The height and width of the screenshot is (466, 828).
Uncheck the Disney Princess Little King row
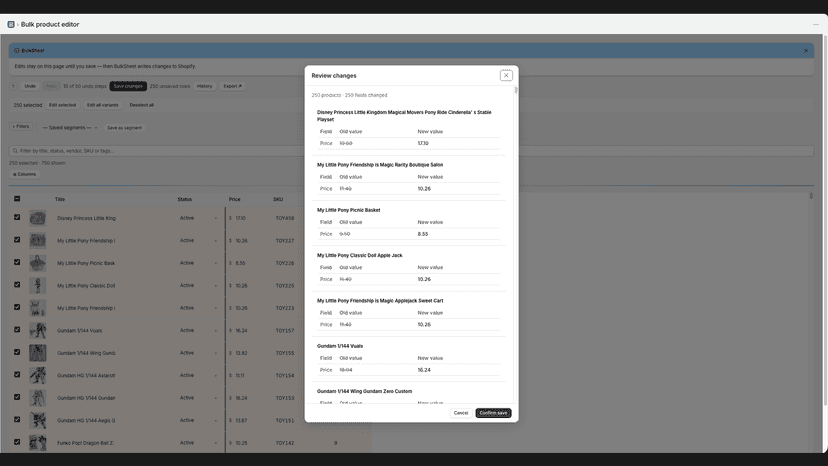pyautogui.click(x=17, y=217)
